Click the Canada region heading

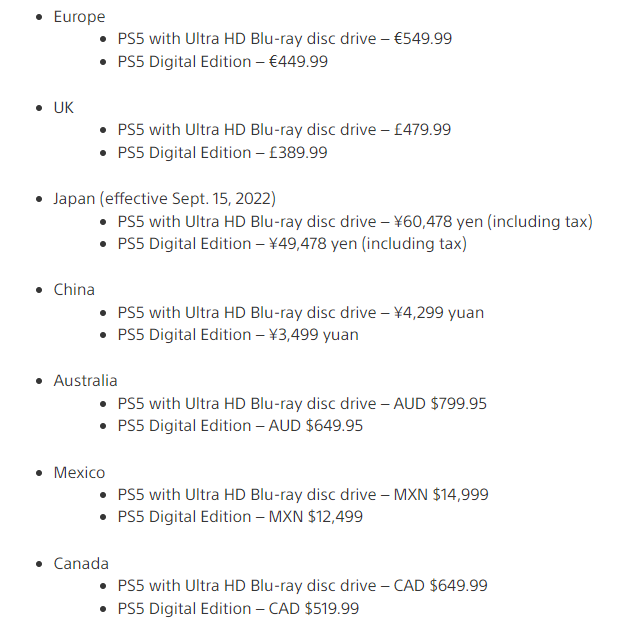81,564
